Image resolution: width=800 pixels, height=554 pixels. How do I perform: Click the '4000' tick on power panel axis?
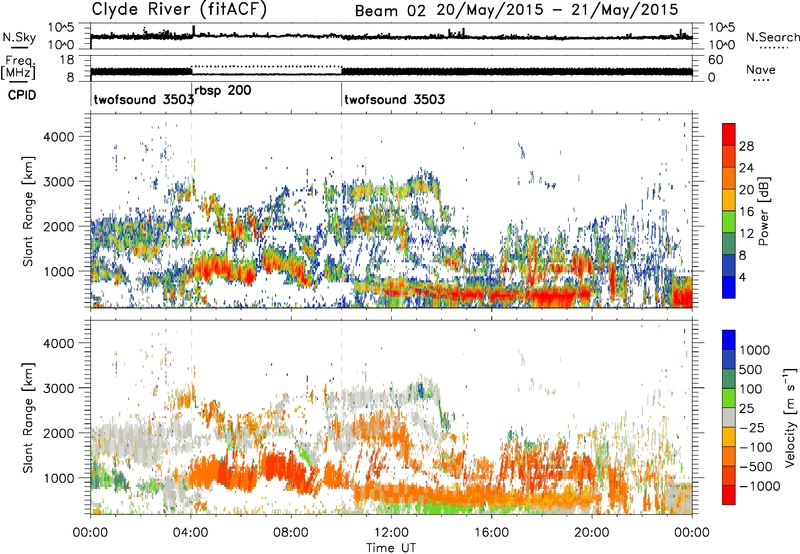(x=59, y=137)
